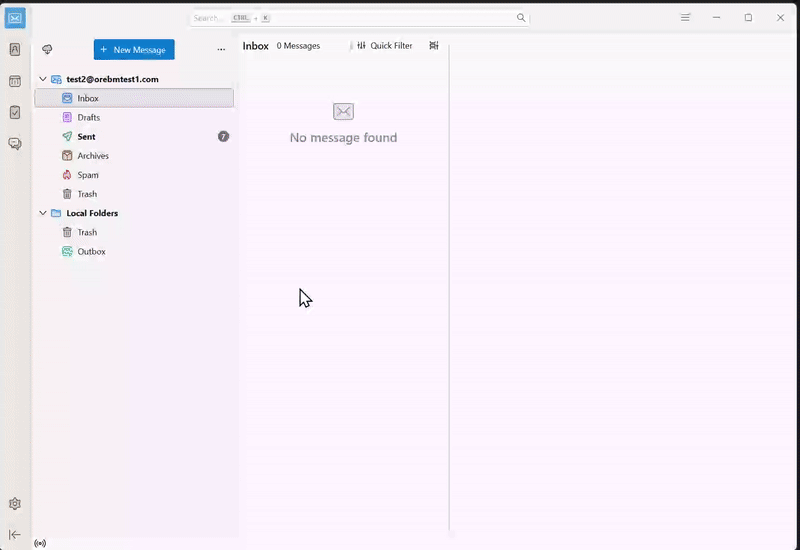
Task: Open the Mail space icon
Action: point(15,18)
